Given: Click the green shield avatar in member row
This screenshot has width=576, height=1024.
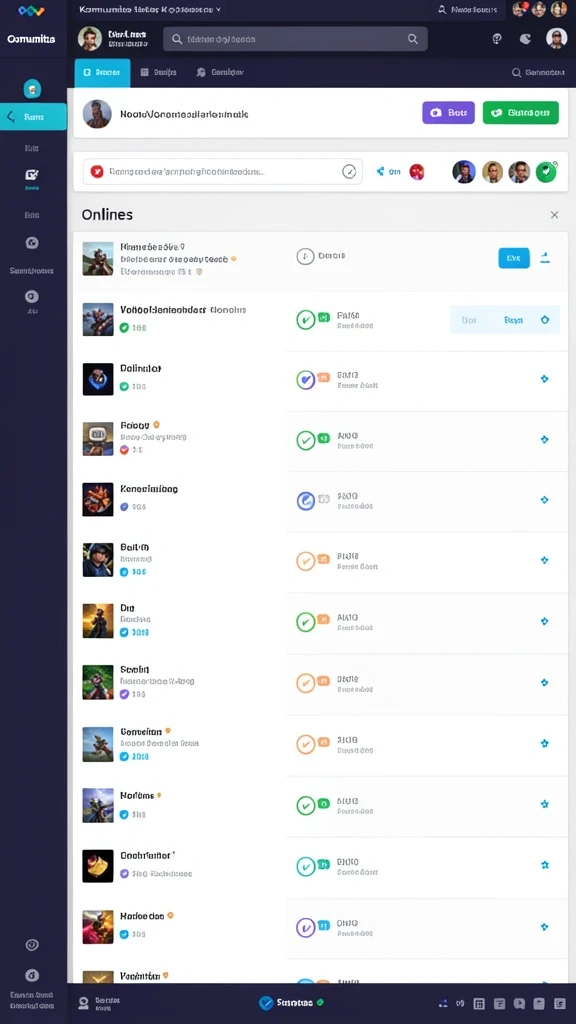Looking at the screenshot, I should point(546,172).
